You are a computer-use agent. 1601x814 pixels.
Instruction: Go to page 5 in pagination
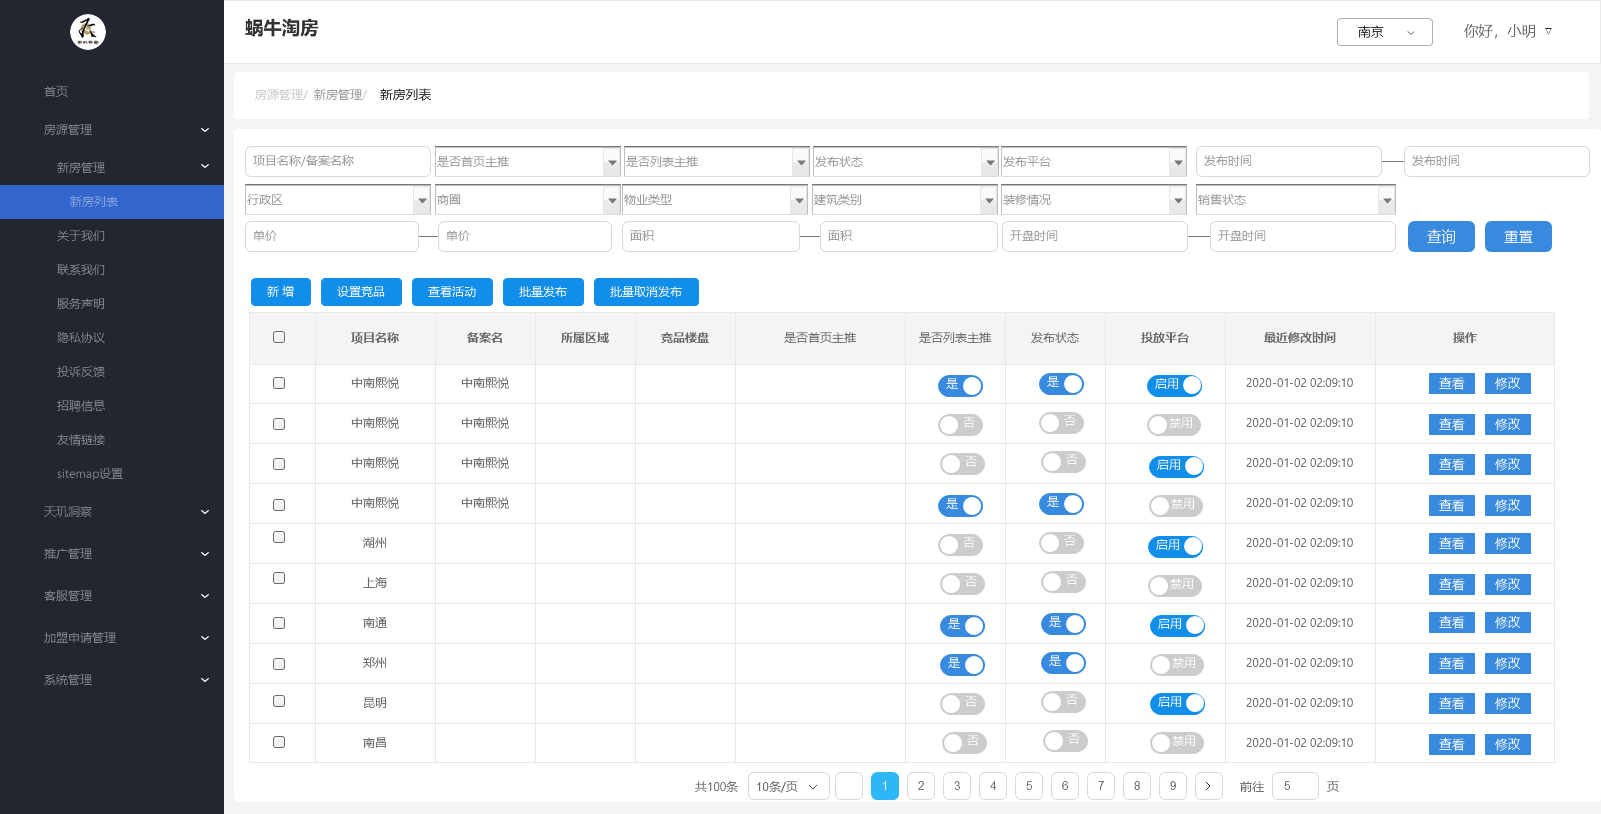(x=1029, y=786)
